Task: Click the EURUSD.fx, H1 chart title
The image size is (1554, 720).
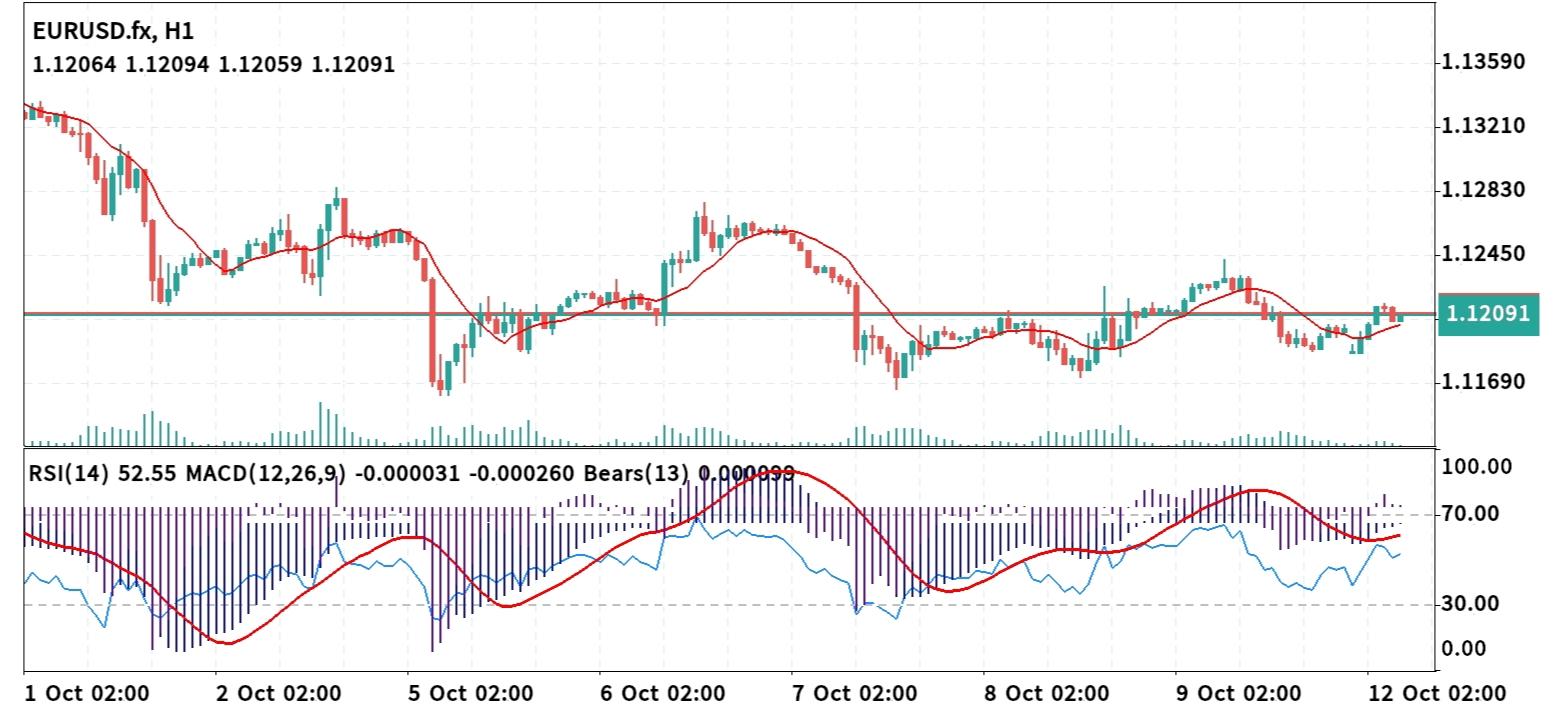Action: (x=113, y=31)
